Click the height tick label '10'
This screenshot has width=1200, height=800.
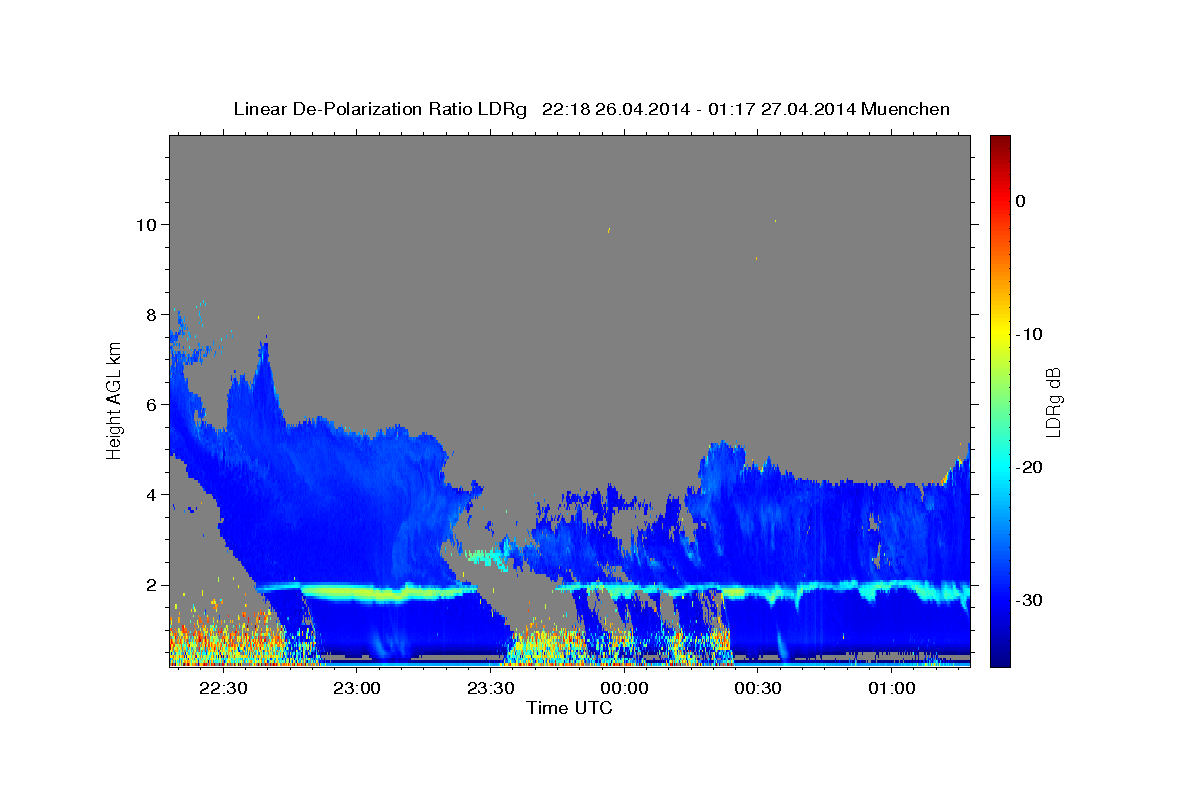pyautogui.click(x=146, y=224)
